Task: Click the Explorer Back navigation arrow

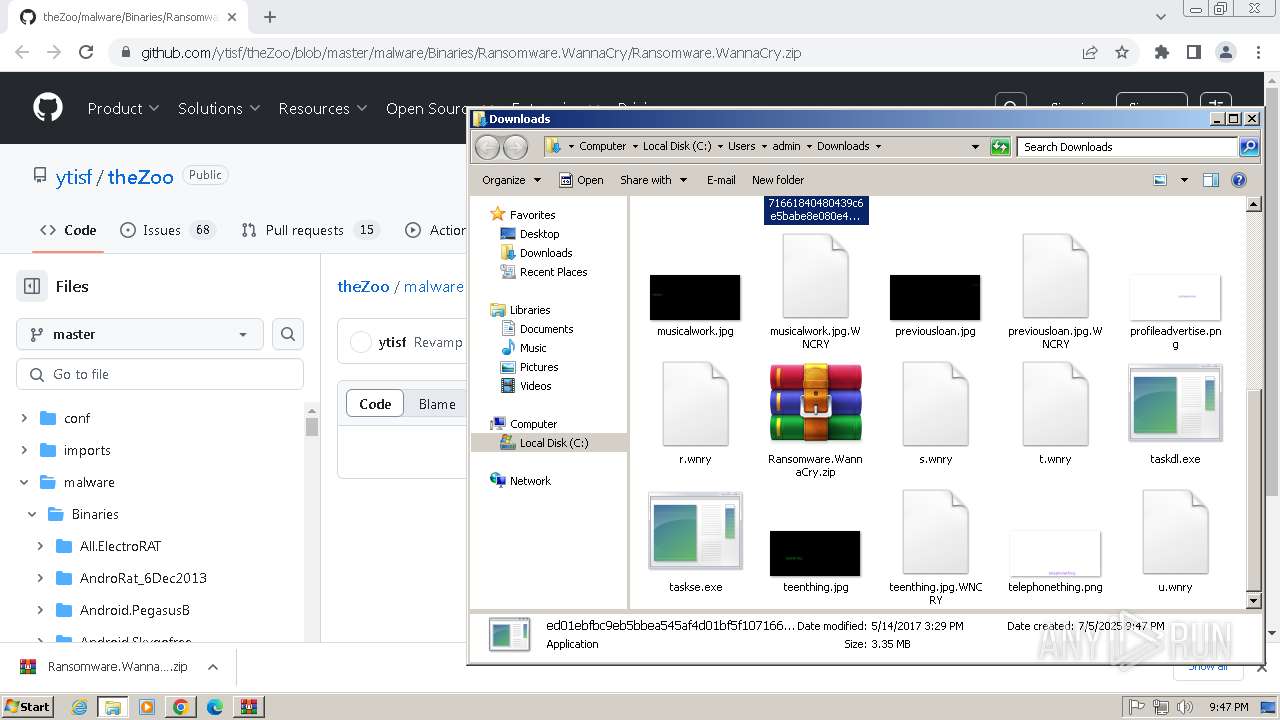Action: (487, 147)
